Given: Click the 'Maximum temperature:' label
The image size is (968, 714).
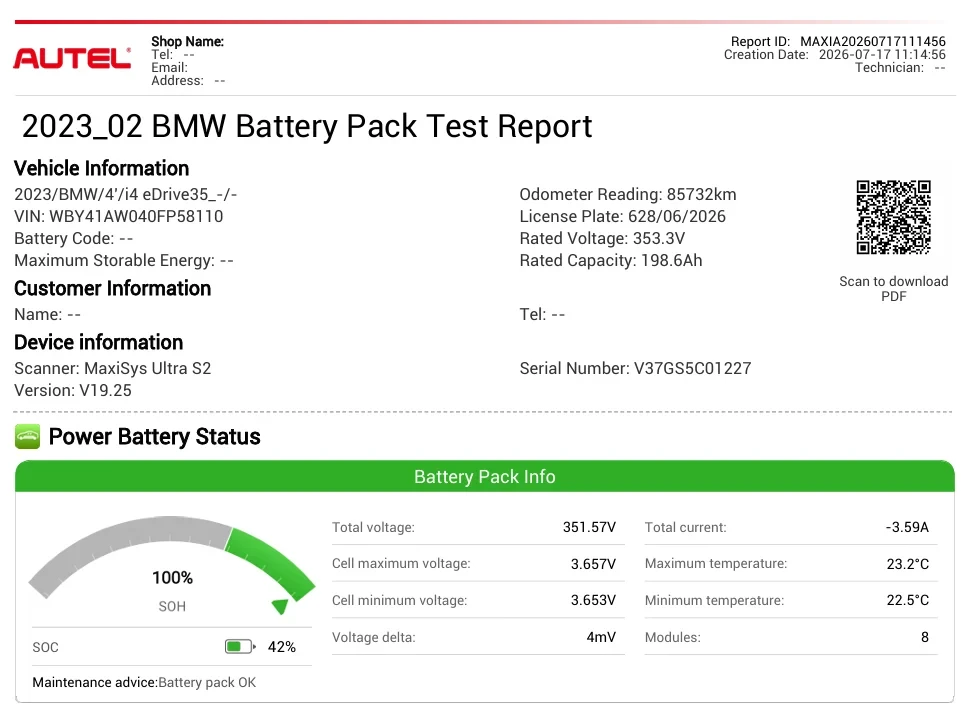Looking at the screenshot, I should 716,563.
